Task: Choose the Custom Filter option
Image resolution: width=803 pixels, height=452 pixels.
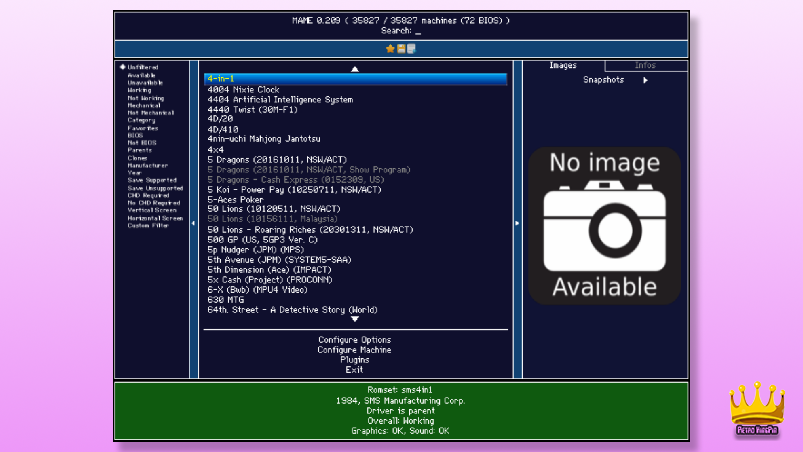Action: click(148, 225)
